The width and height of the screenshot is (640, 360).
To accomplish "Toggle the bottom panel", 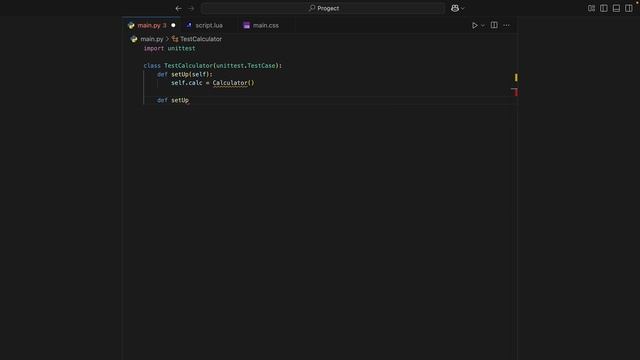I will 616,8.
